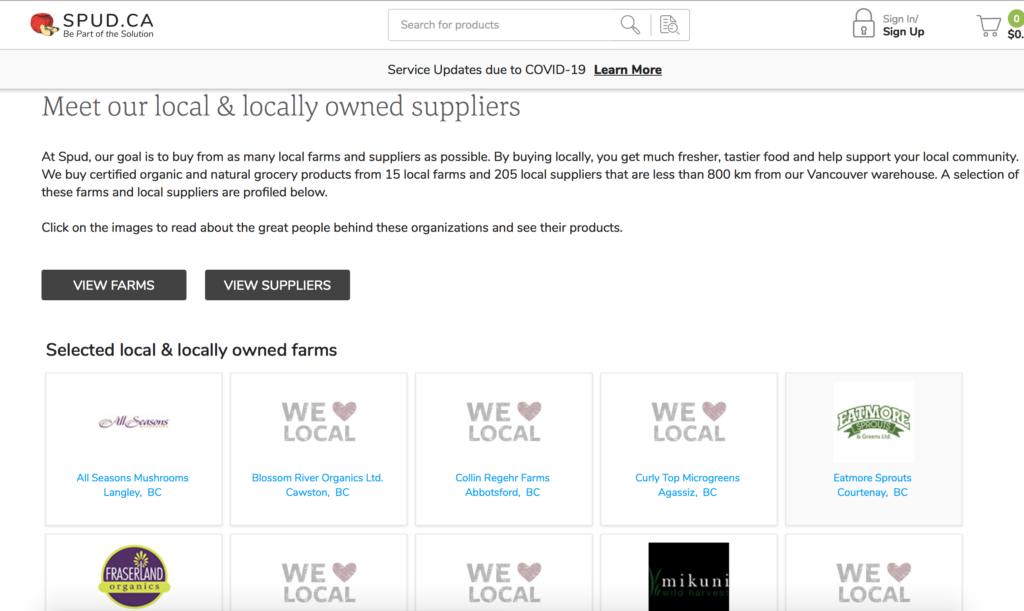
Task: Click the Sign Up link
Action: point(903,32)
